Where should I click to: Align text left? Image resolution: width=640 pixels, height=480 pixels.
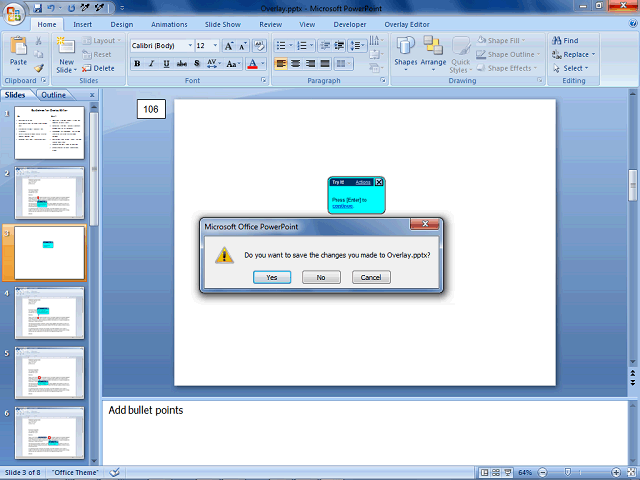[x=281, y=64]
